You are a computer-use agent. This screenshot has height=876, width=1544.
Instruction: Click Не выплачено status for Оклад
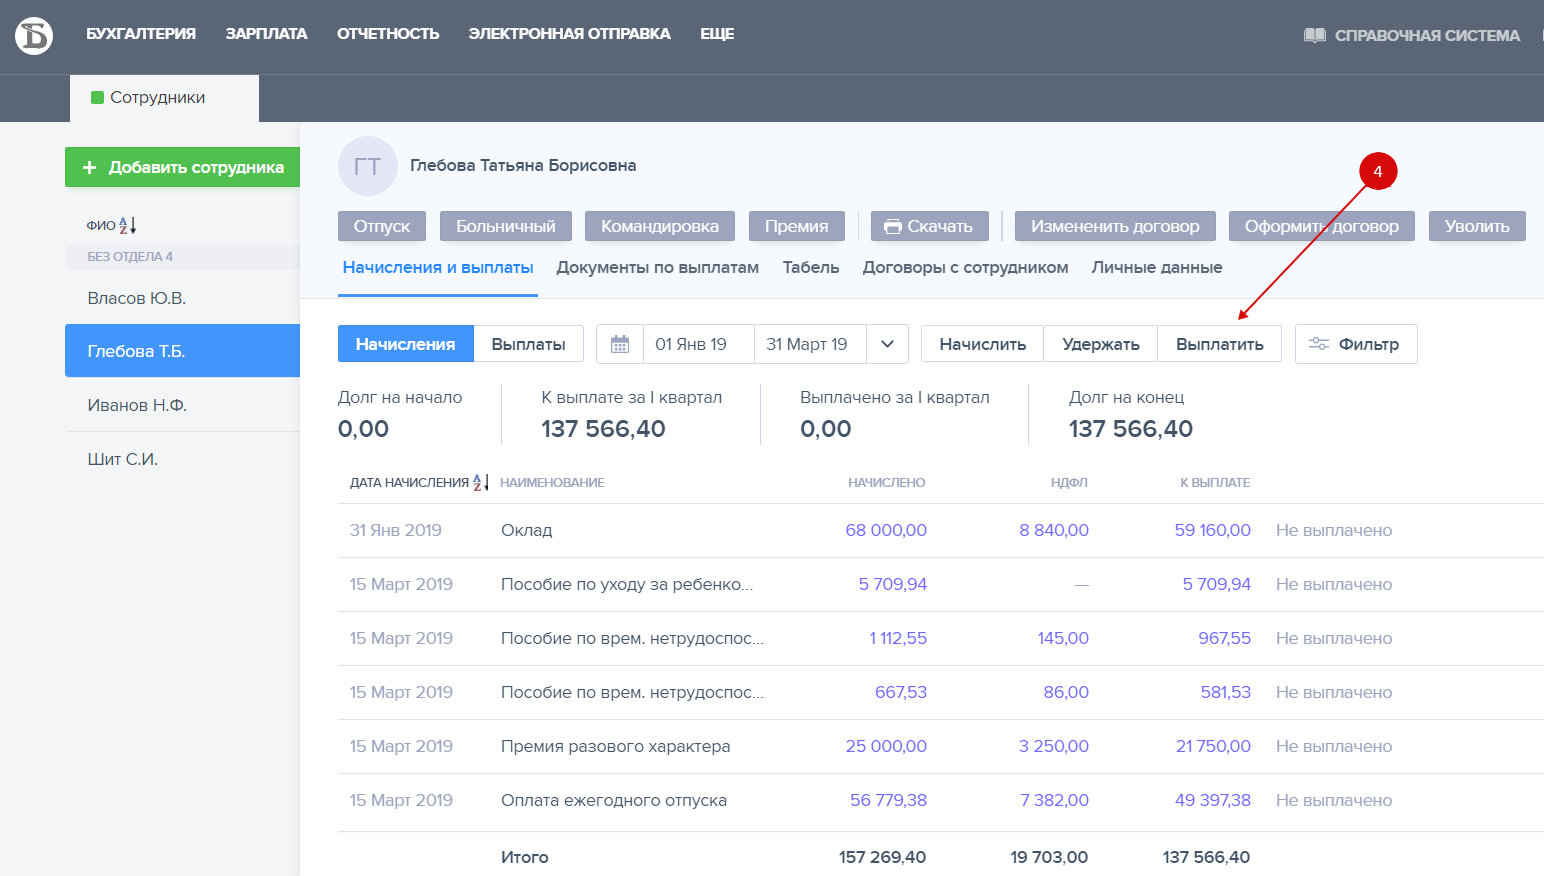coord(1334,530)
